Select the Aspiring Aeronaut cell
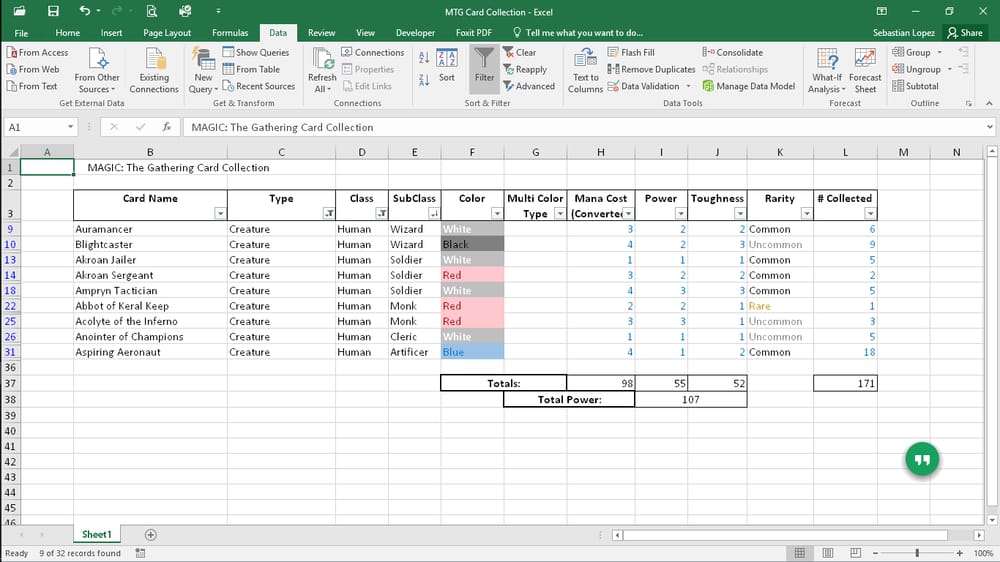 [150, 352]
